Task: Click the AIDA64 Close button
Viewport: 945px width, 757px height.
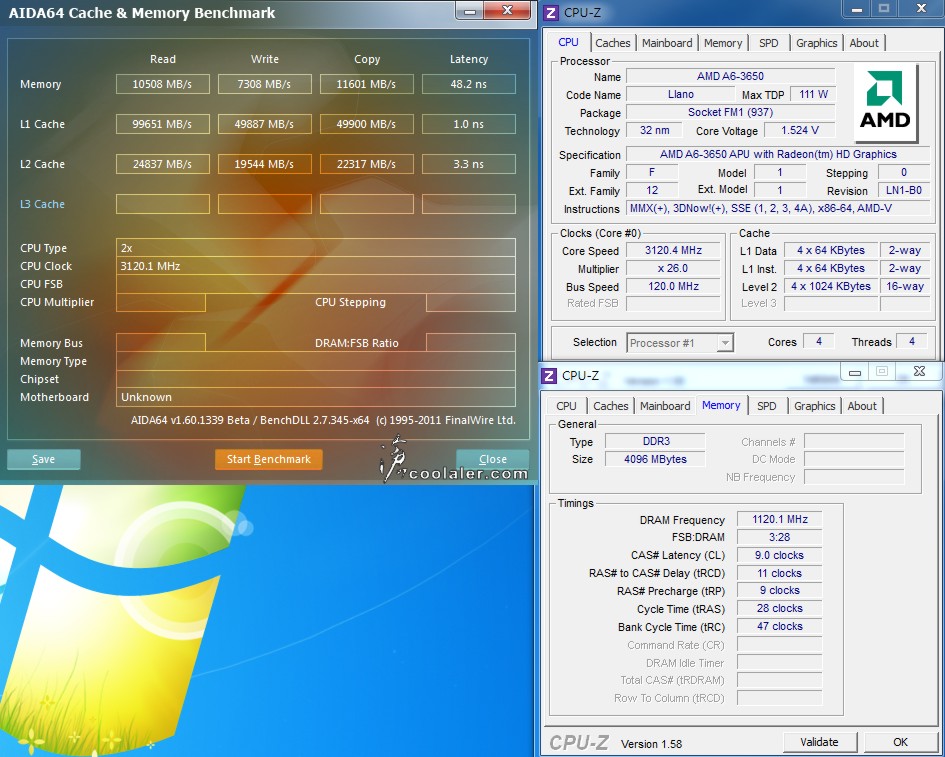Action: click(492, 459)
